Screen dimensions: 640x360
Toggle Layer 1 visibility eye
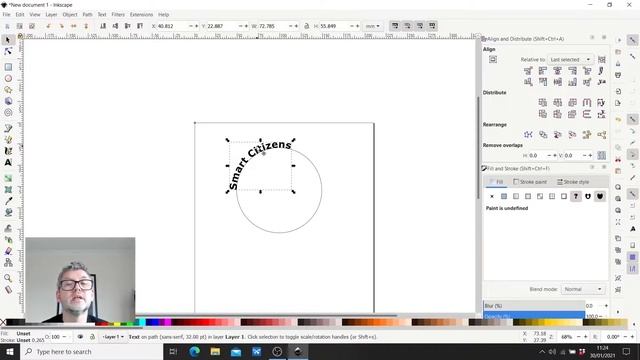pos(80,337)
